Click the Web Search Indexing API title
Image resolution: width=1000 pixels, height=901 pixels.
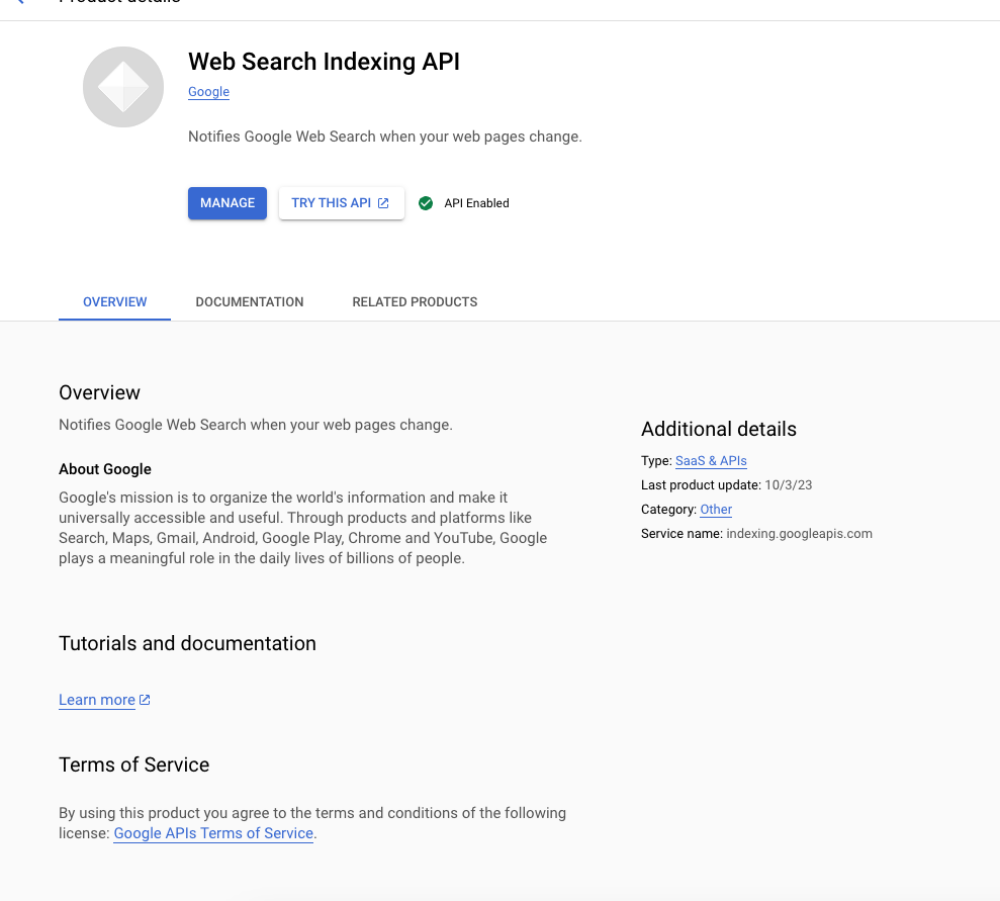tap(324, 61)
